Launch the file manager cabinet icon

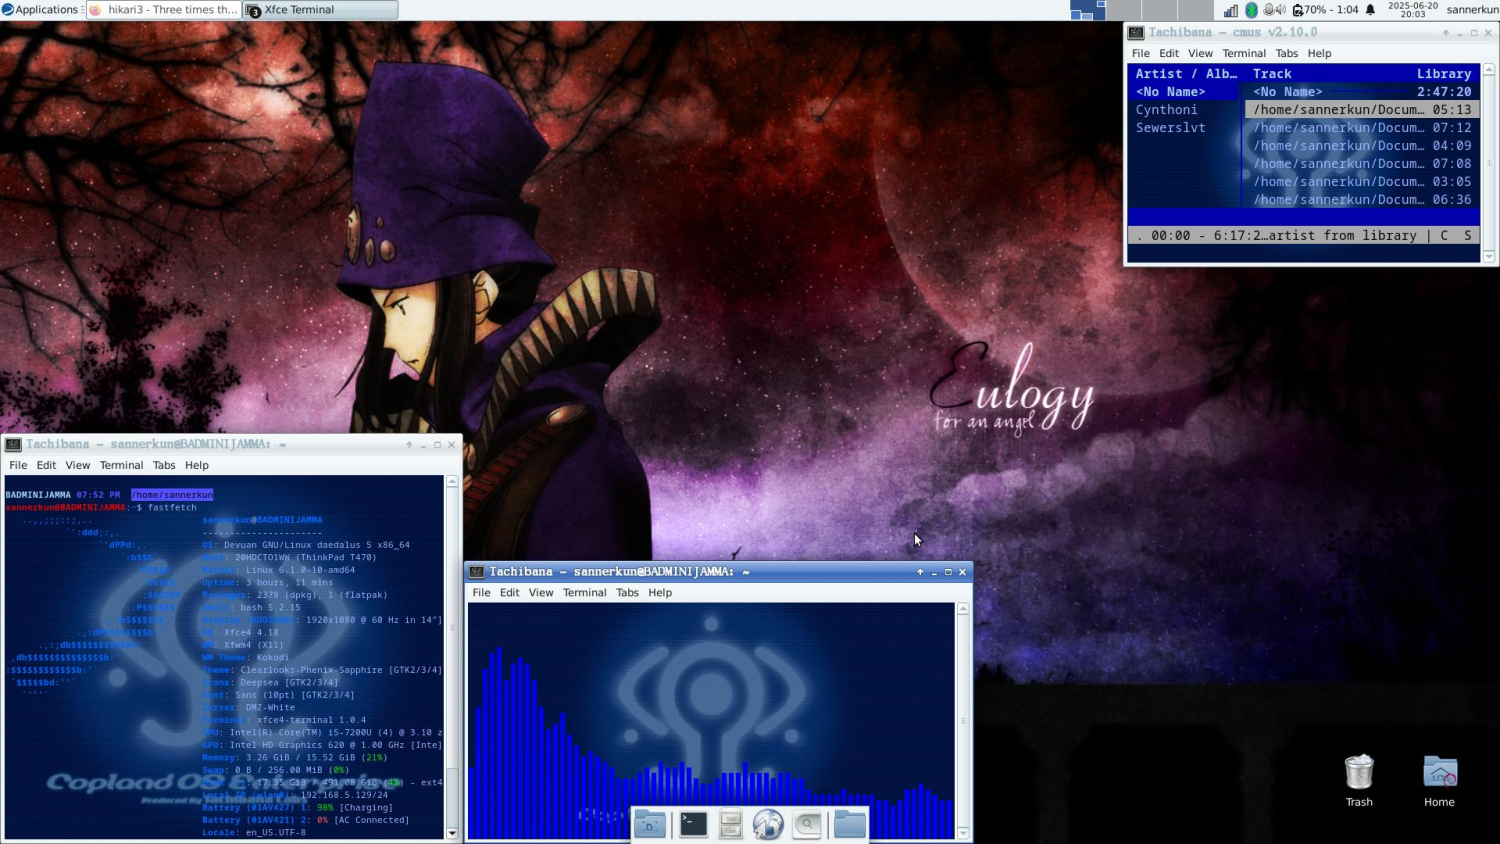click(x=731, y=825)
